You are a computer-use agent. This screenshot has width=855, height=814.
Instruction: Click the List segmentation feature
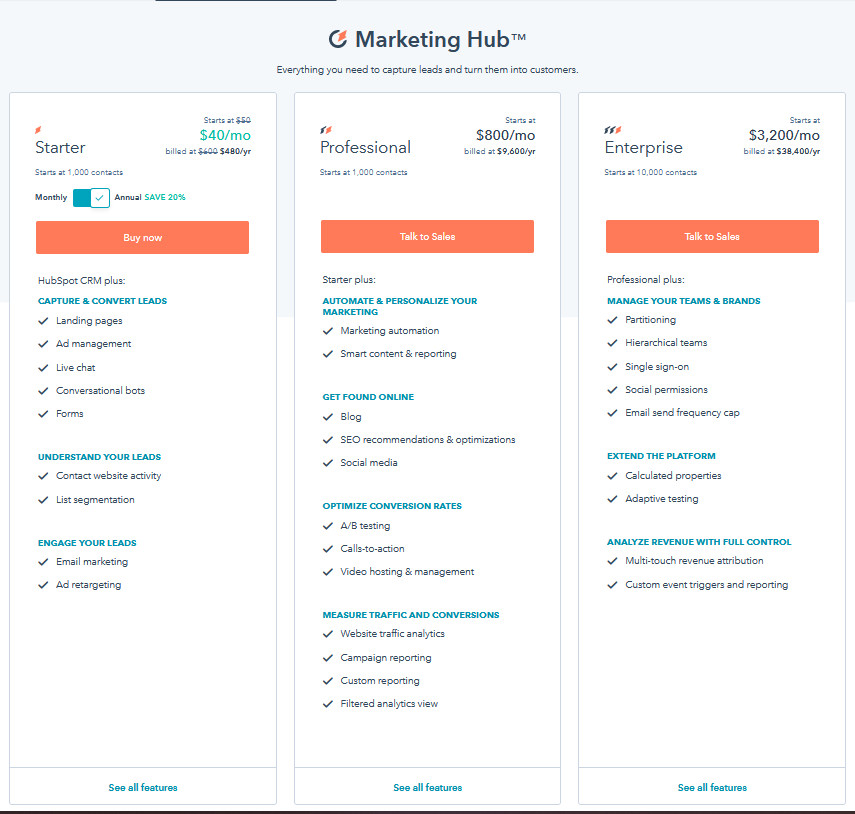pos(95,499)
